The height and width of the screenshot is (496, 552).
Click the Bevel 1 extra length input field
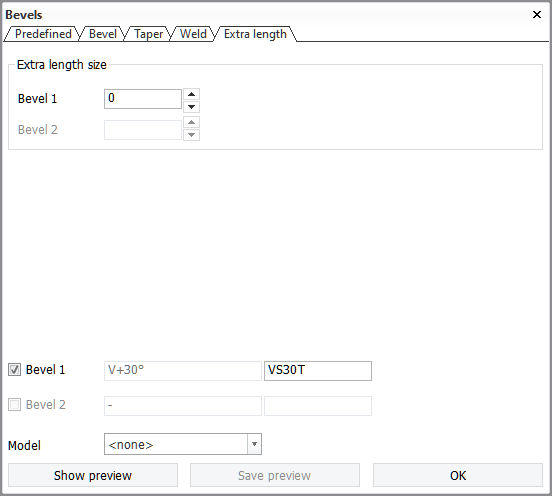(143, 99)
